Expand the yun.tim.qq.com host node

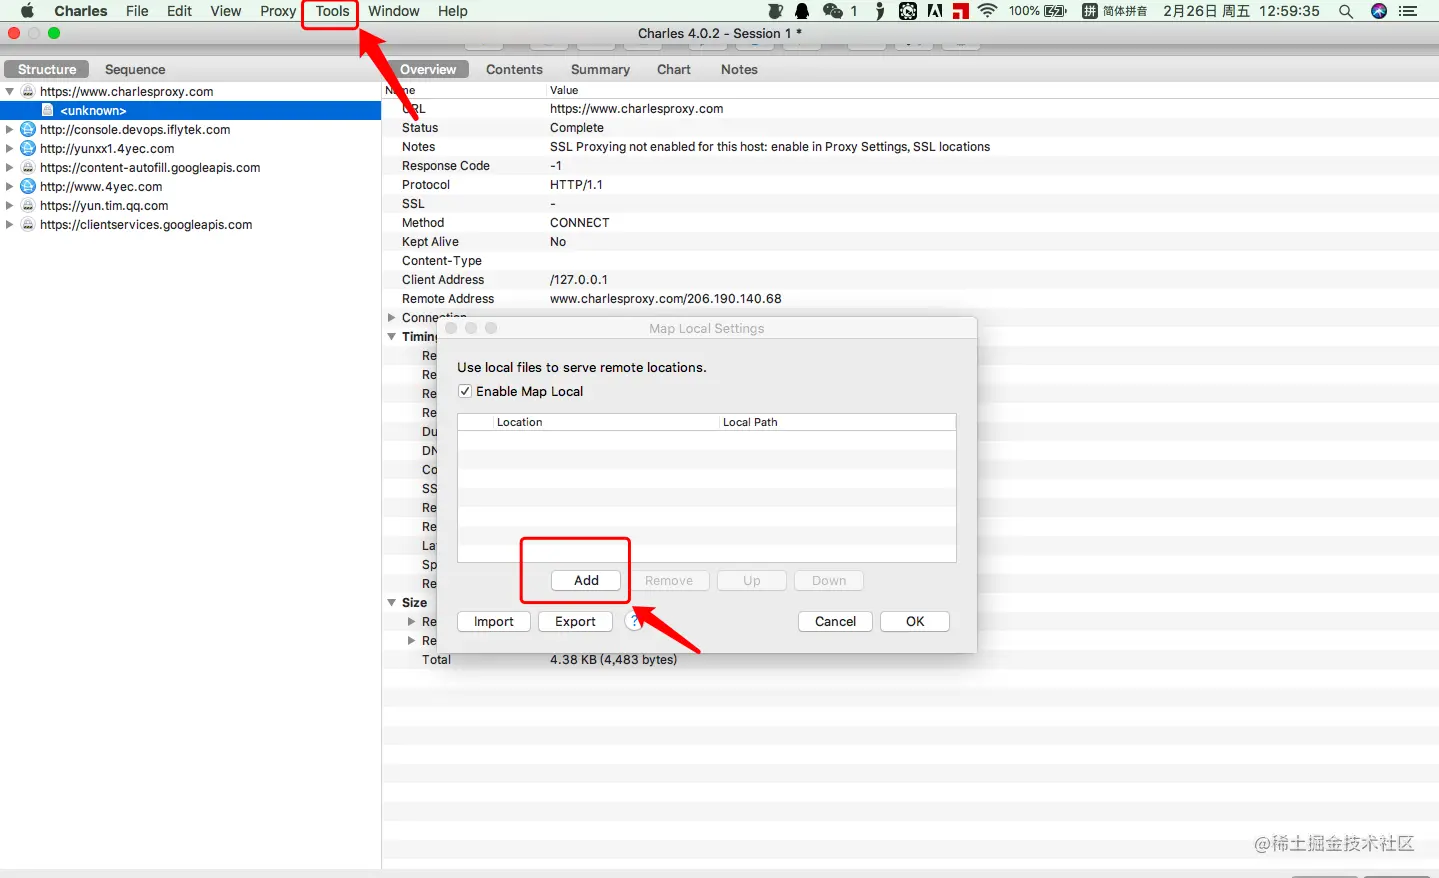coord(10,205)
